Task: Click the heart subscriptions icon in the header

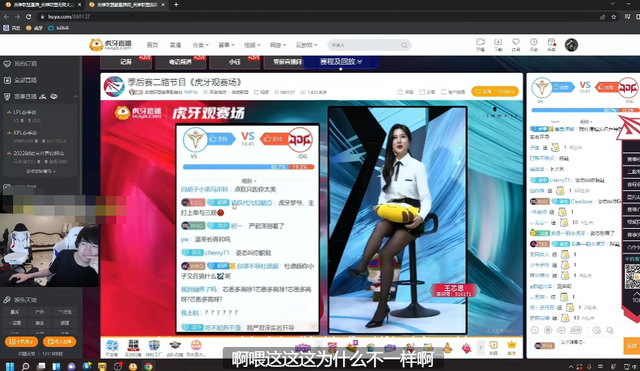Action: click(516, 44)
